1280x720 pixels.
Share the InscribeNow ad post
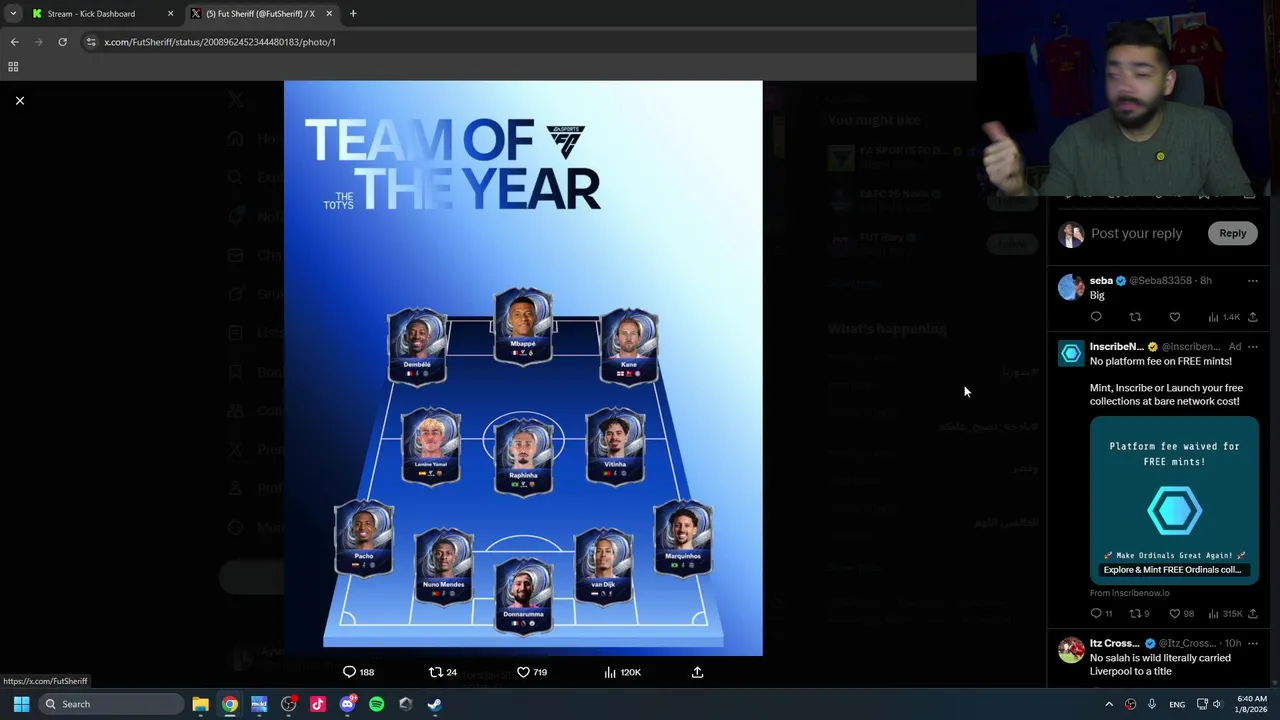(1252, 613)
